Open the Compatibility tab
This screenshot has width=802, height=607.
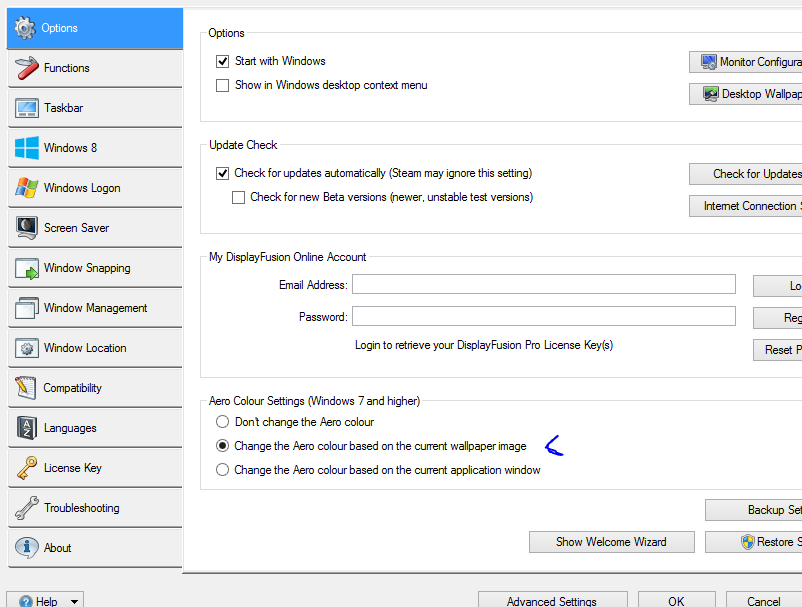coord(73,388)
